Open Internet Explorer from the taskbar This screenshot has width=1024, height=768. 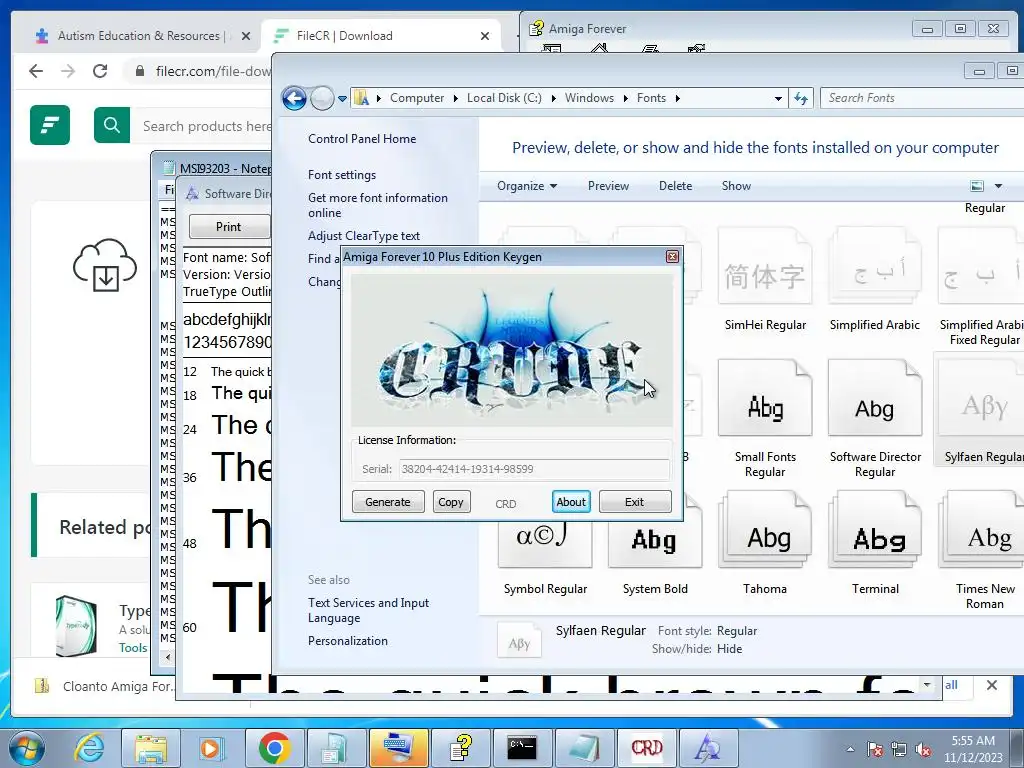coord(89,748)
